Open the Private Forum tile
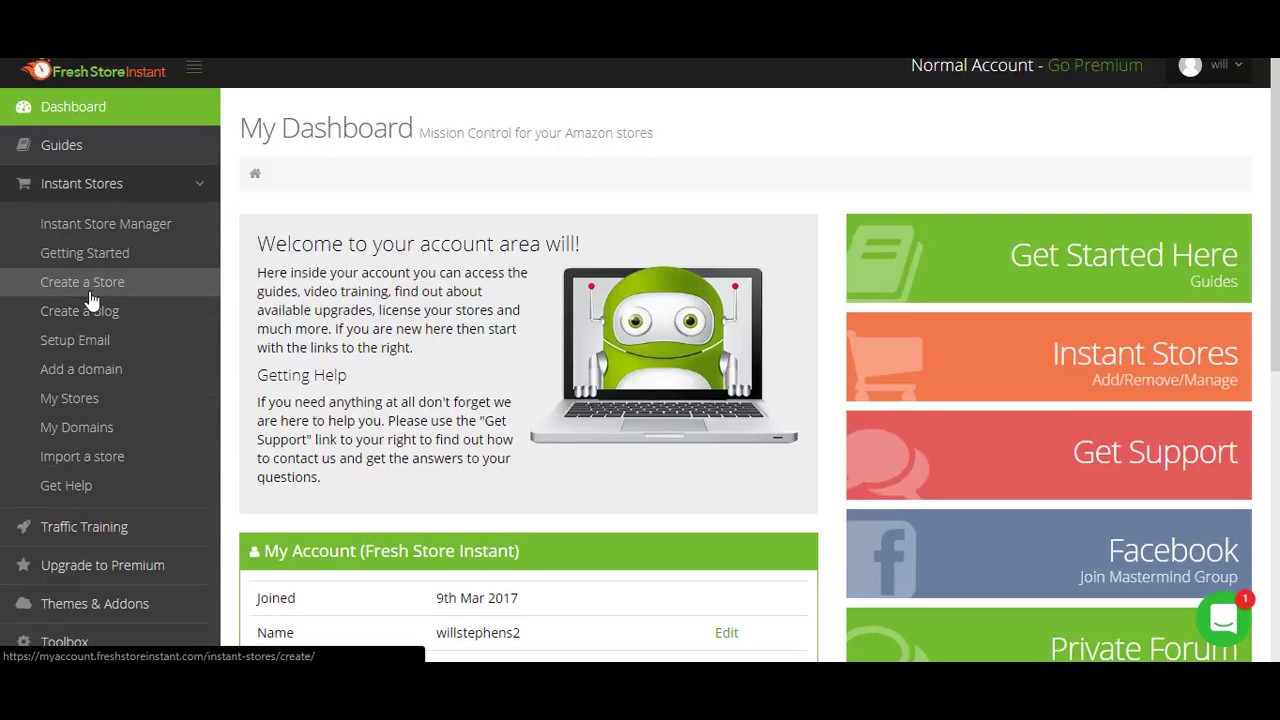The image size is (1280, 720). [1049, 635]
